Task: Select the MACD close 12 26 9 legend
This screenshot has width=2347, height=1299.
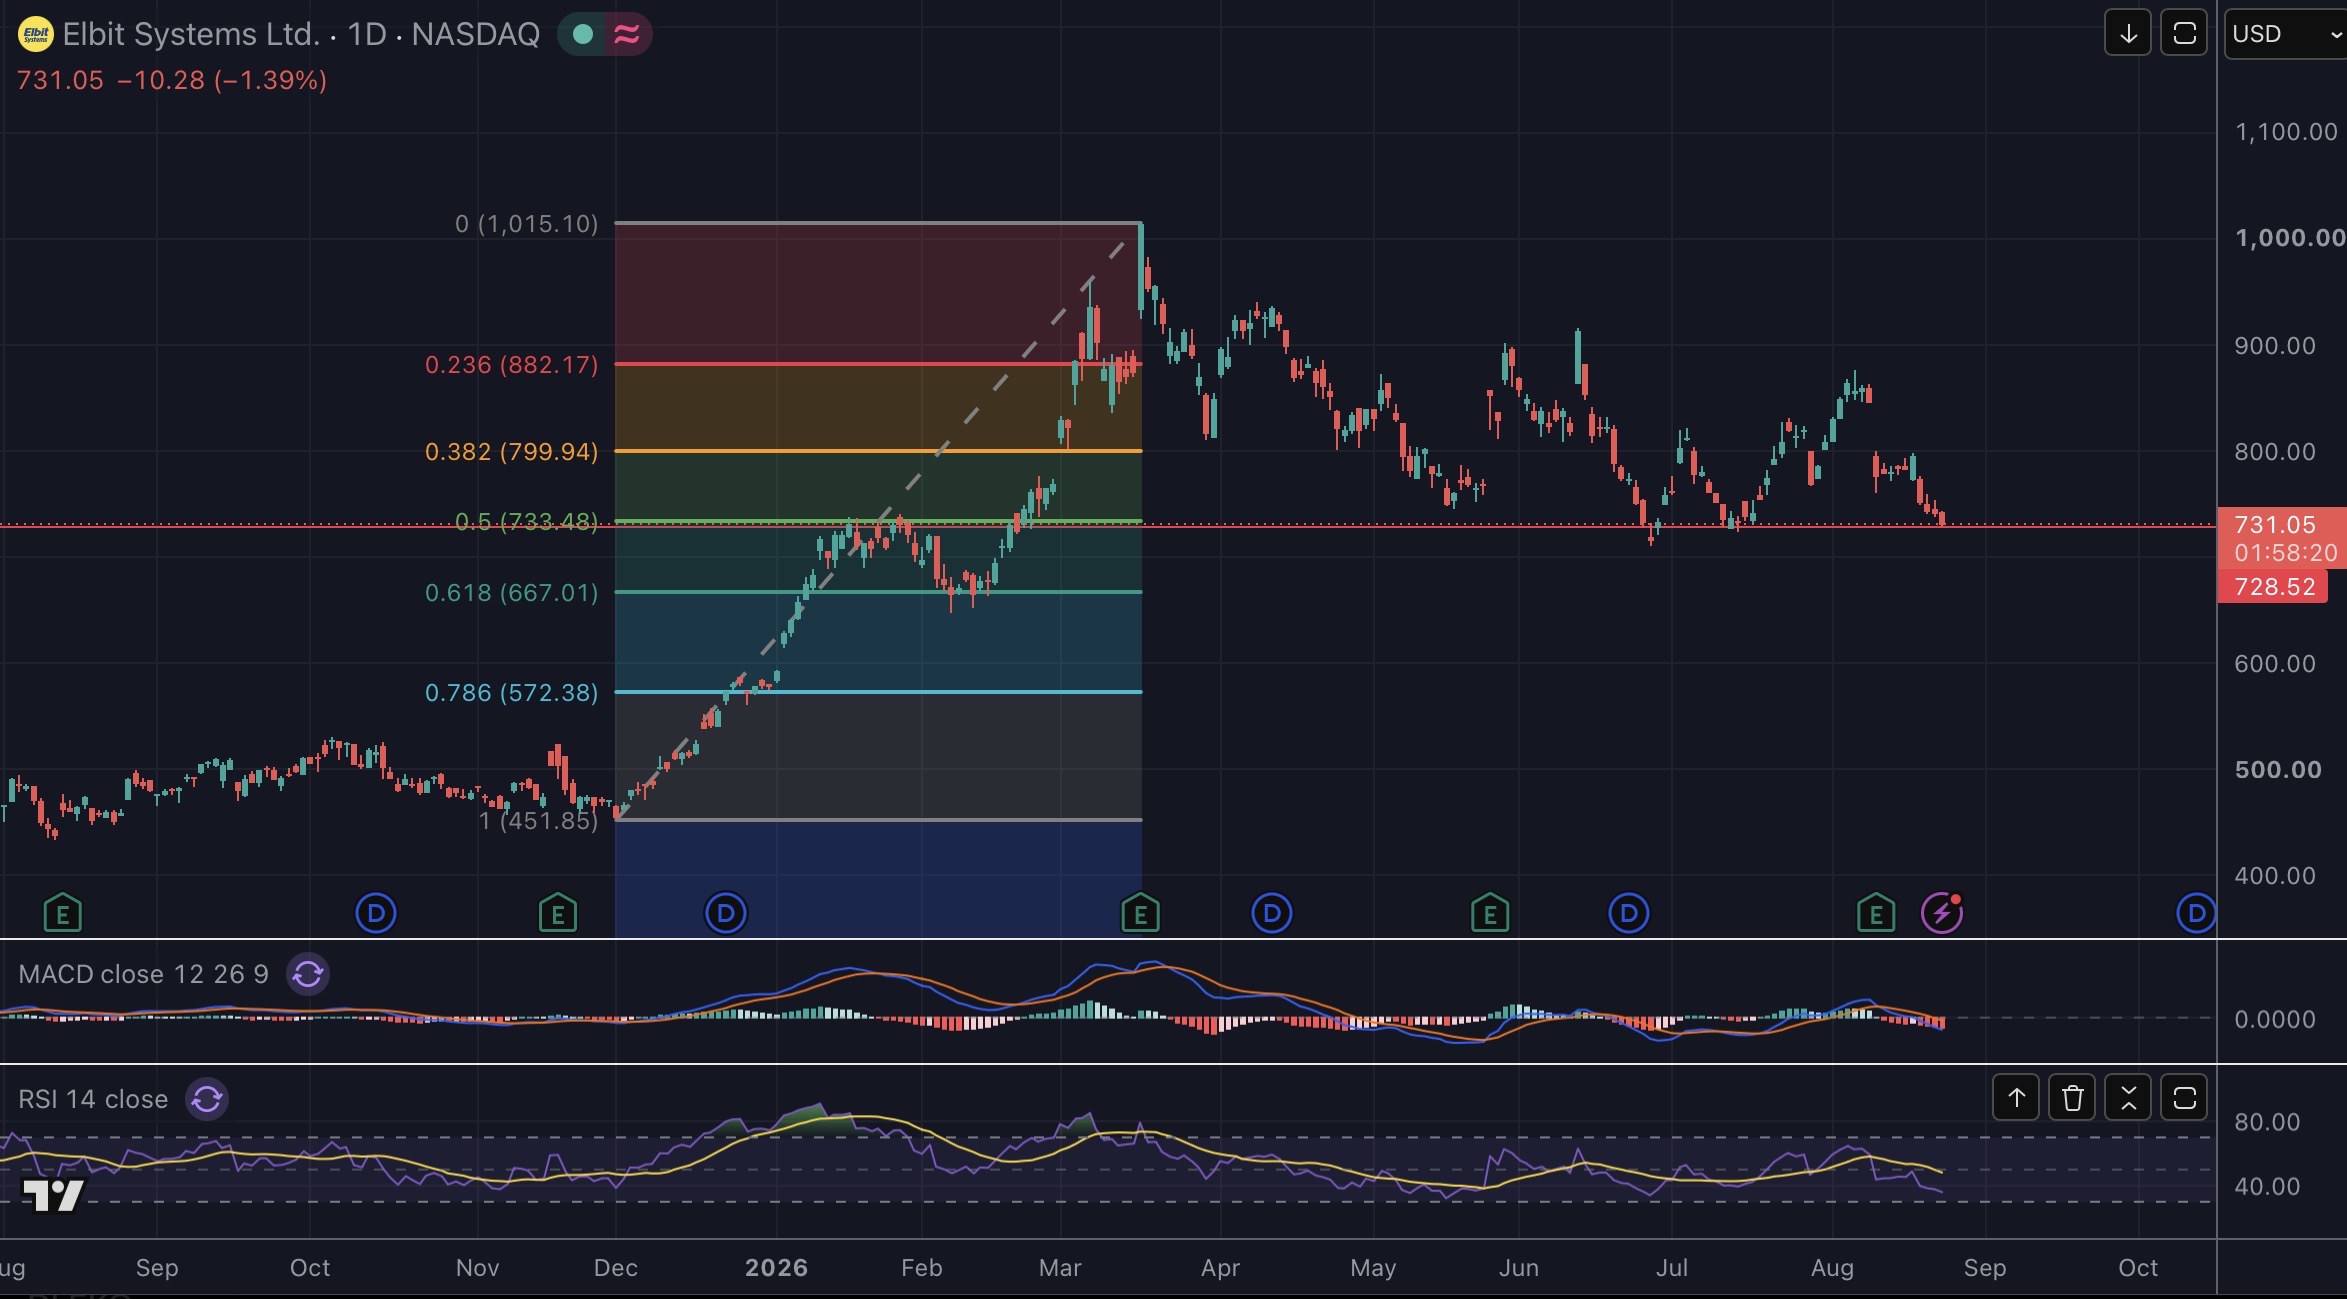Action: pos(144,974)
